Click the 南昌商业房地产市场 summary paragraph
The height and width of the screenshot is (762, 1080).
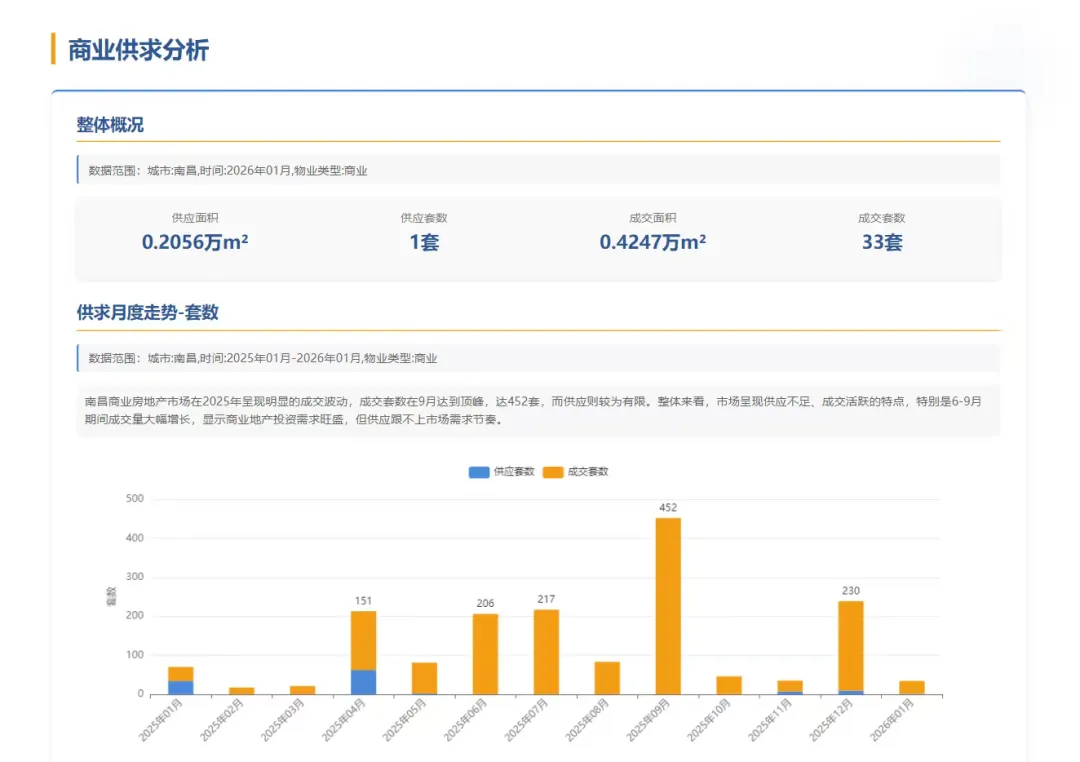538,410
